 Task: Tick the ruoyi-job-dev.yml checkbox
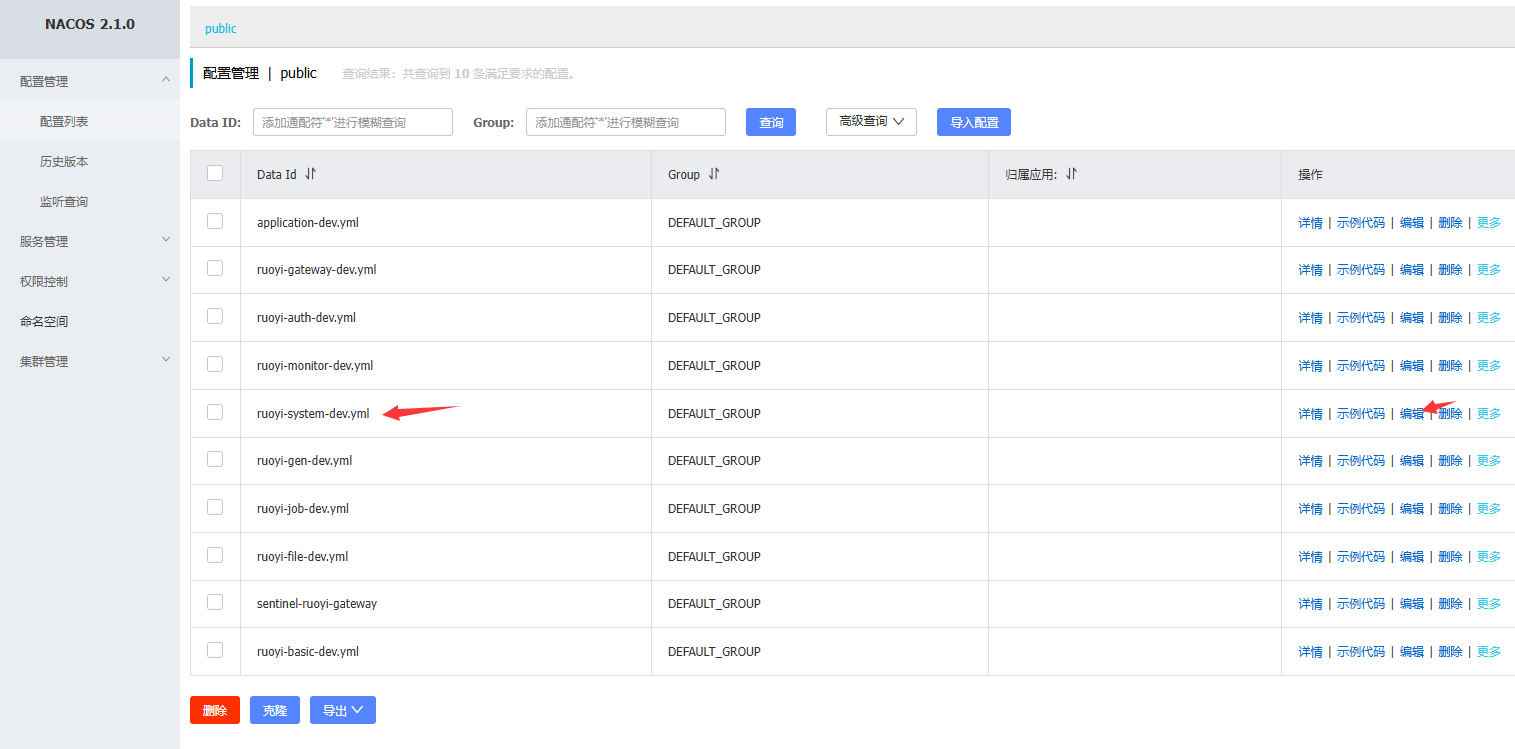(x=215, y=507)
